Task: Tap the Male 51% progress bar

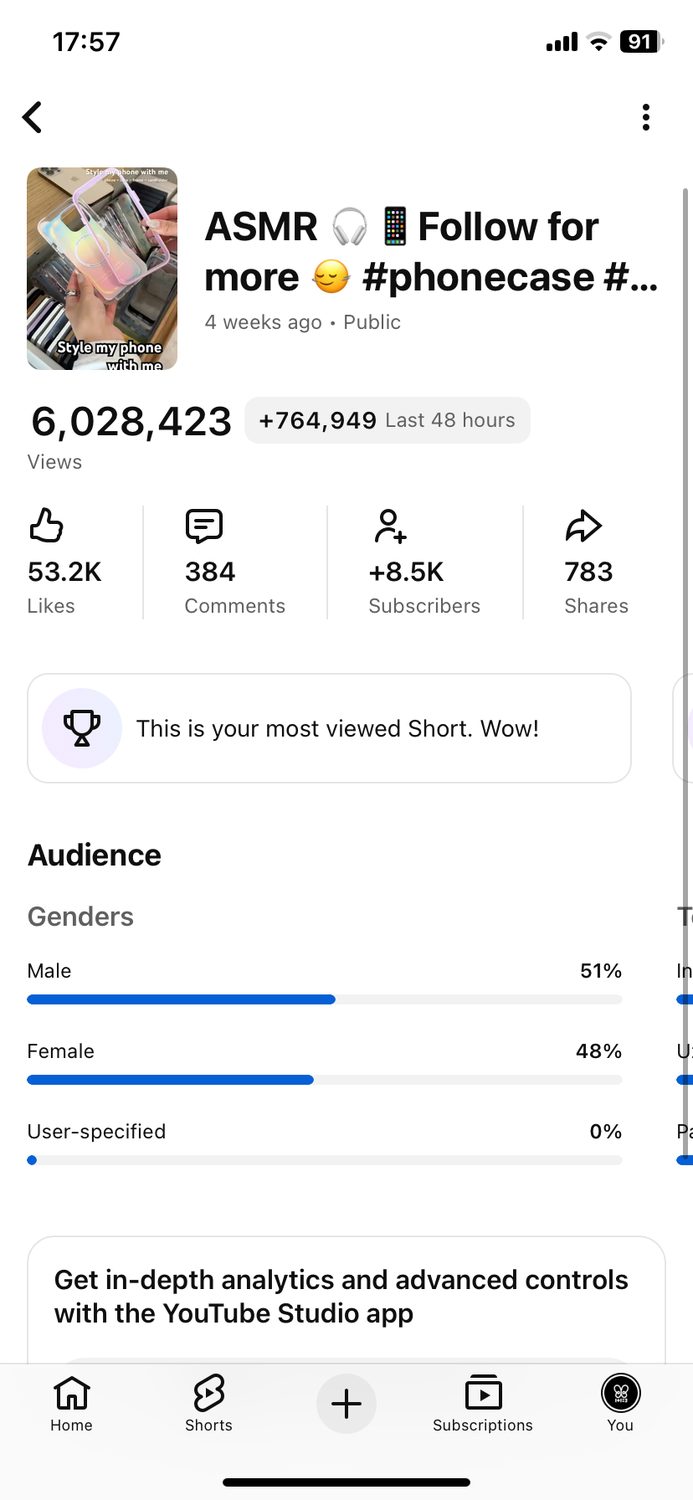Action: [324, 999]
